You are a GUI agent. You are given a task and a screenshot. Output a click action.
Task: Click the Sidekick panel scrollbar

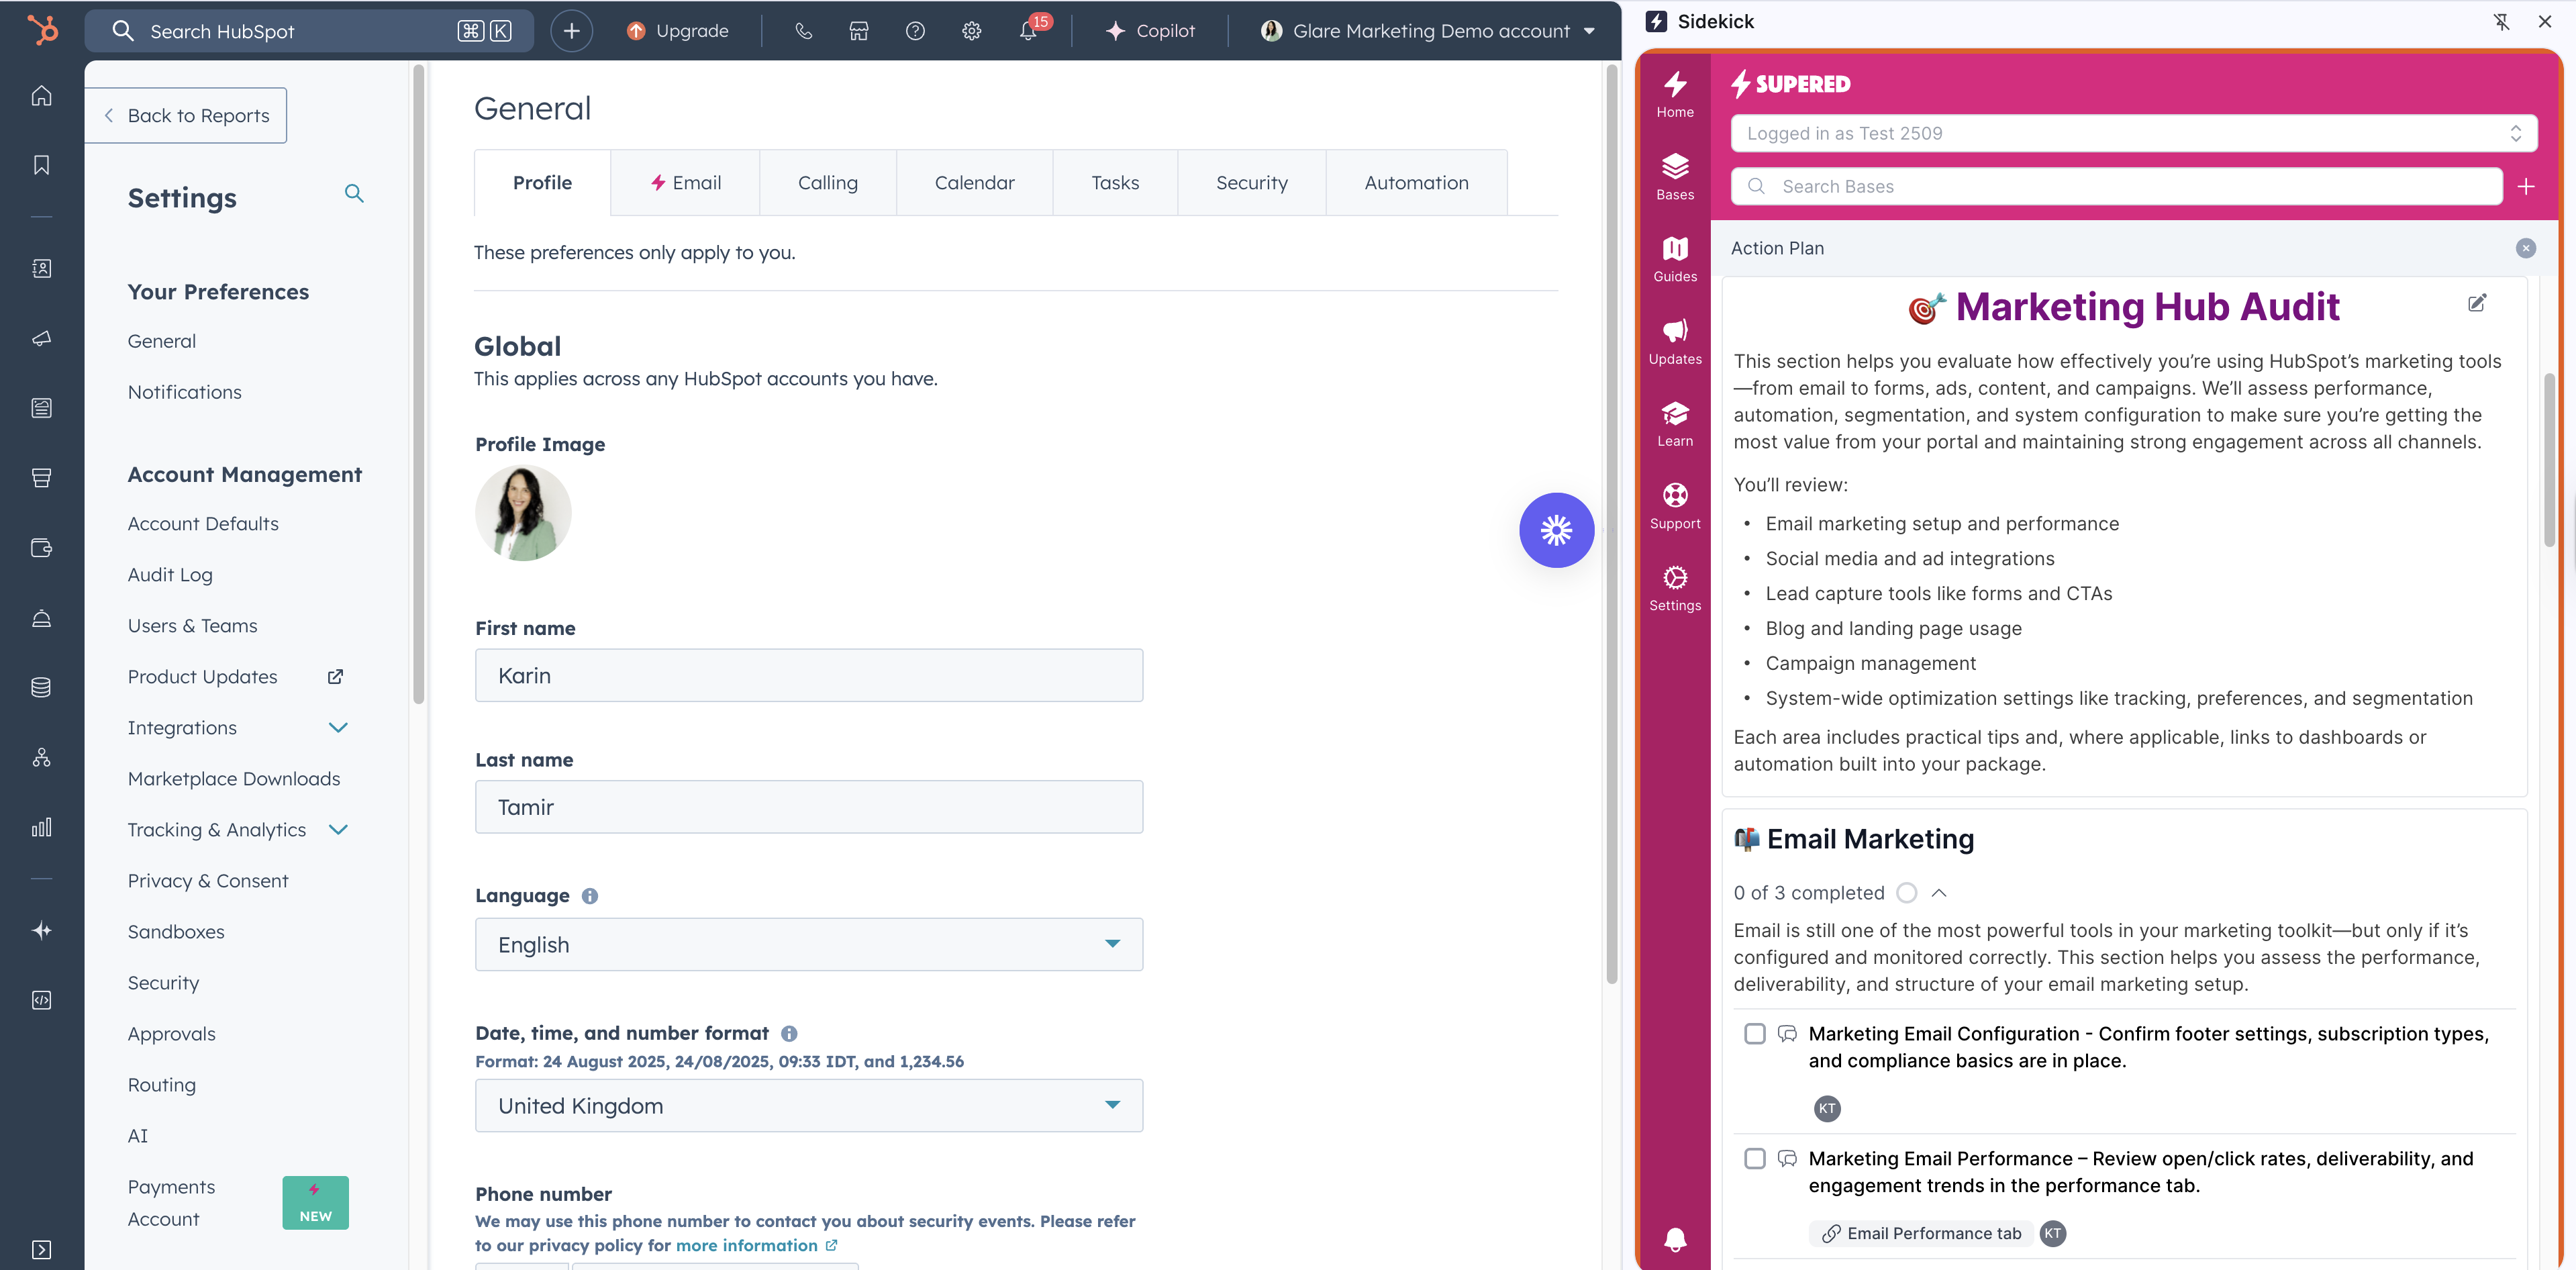point(2549,460)
